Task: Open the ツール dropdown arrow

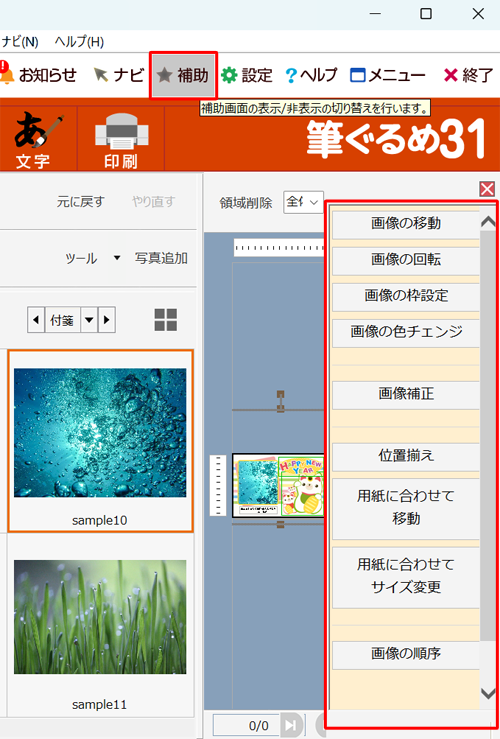Action: pos(117,258)
